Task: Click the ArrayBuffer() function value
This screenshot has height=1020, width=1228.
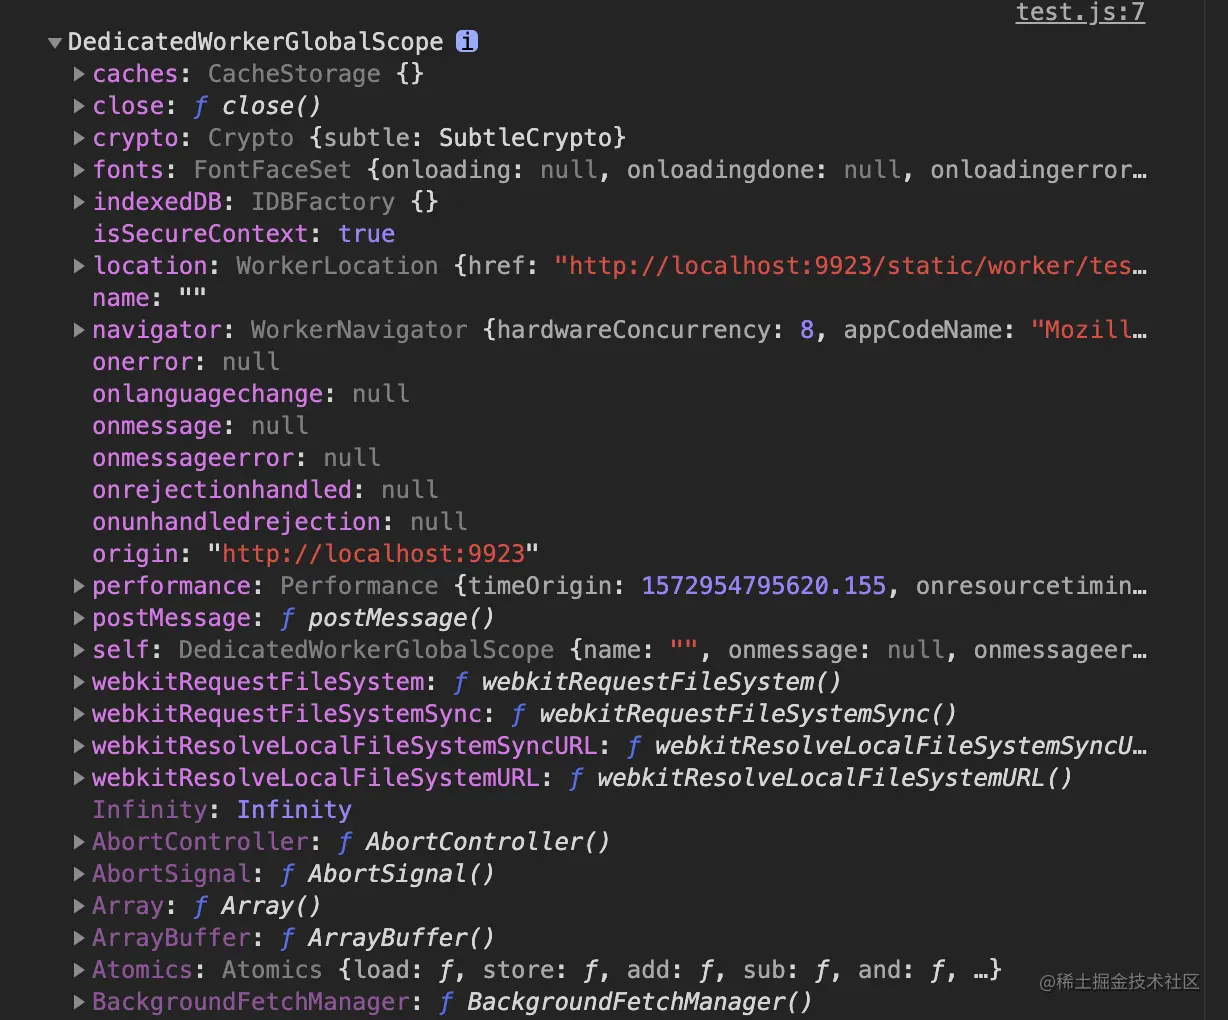Action: coord(401,938)
